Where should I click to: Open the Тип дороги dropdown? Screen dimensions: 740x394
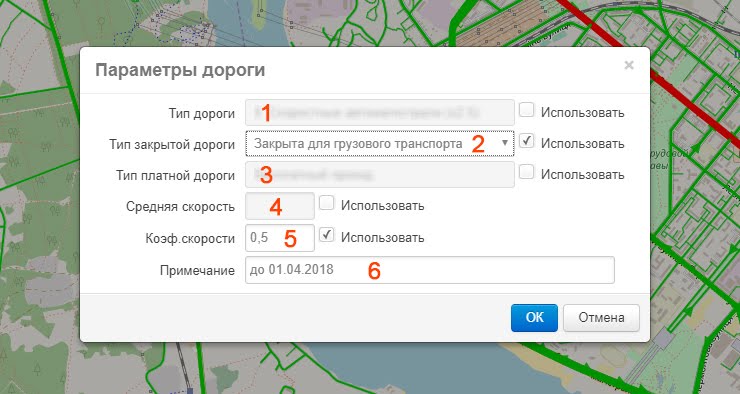[380, 112]
